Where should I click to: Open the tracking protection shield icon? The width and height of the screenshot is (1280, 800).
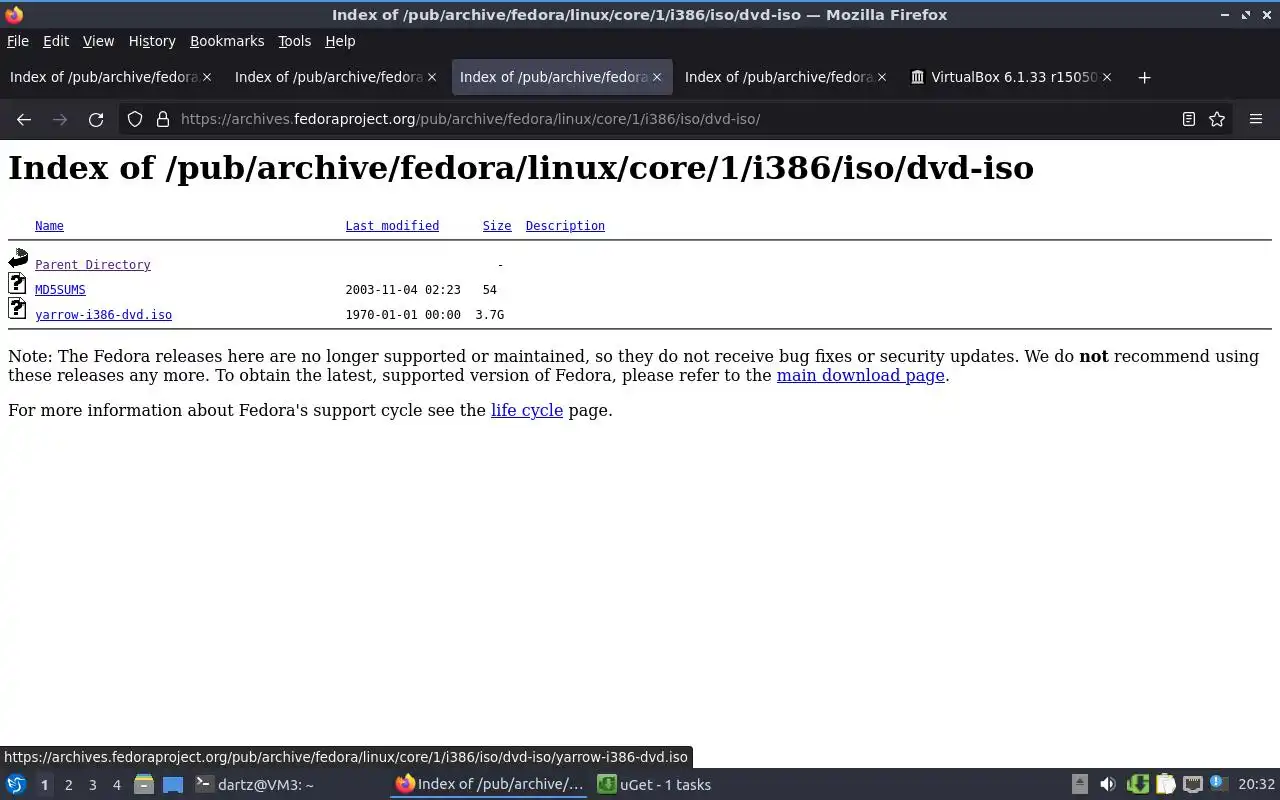(x=135, y=119)
